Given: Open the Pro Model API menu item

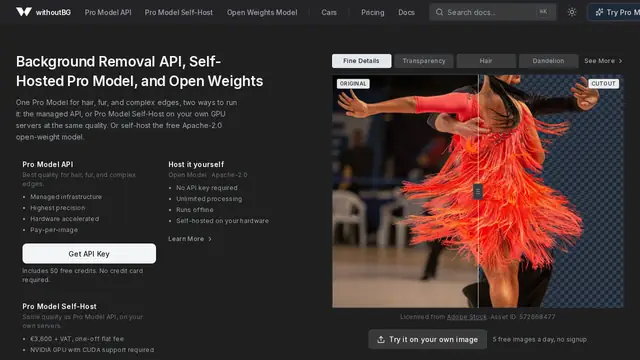Looking at the screenshot, I should [x=108, y=13].
